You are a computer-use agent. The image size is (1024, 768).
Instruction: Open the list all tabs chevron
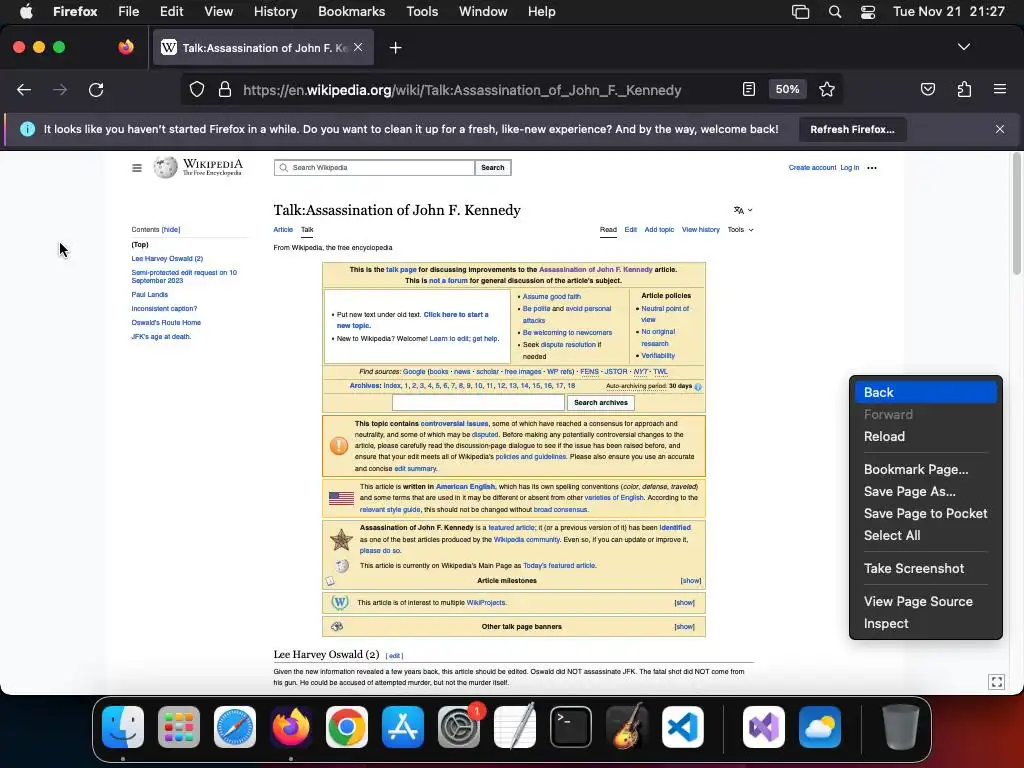coord(964,47)
